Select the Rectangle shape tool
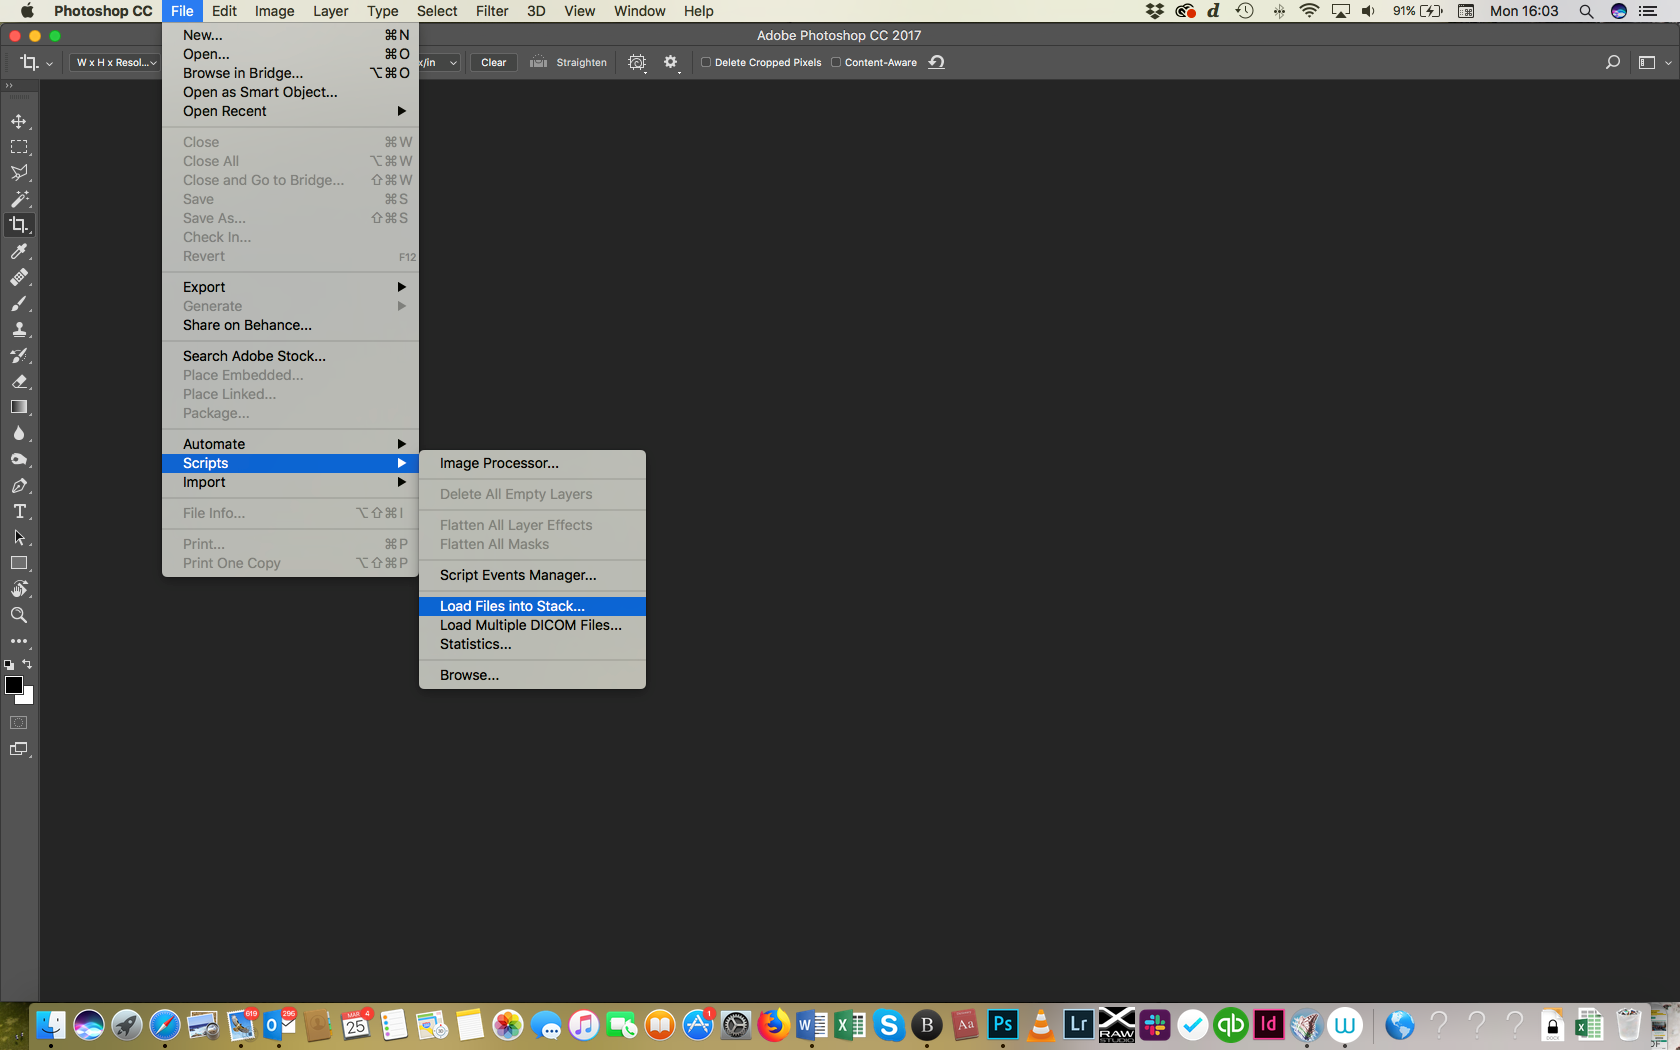1680x1050 pixels. [x=19, y=563]
